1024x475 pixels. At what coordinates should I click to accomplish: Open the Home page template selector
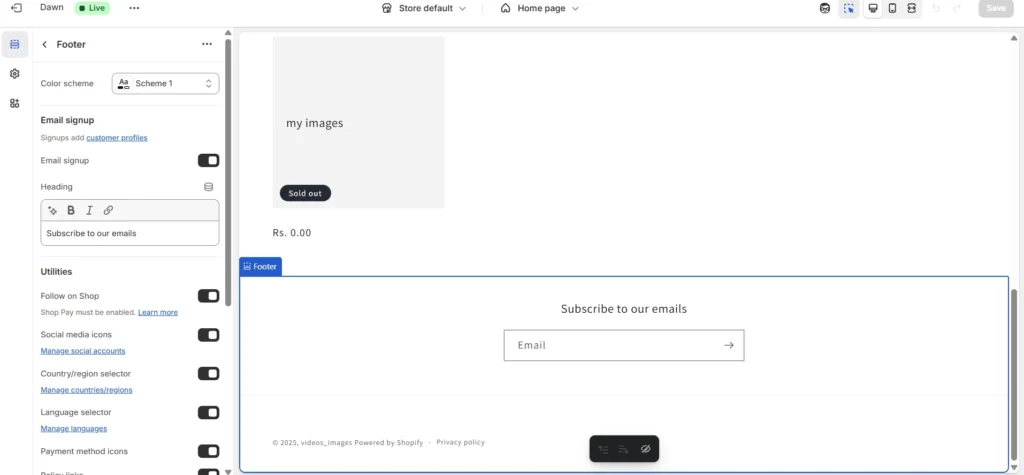tap(539, 8)
